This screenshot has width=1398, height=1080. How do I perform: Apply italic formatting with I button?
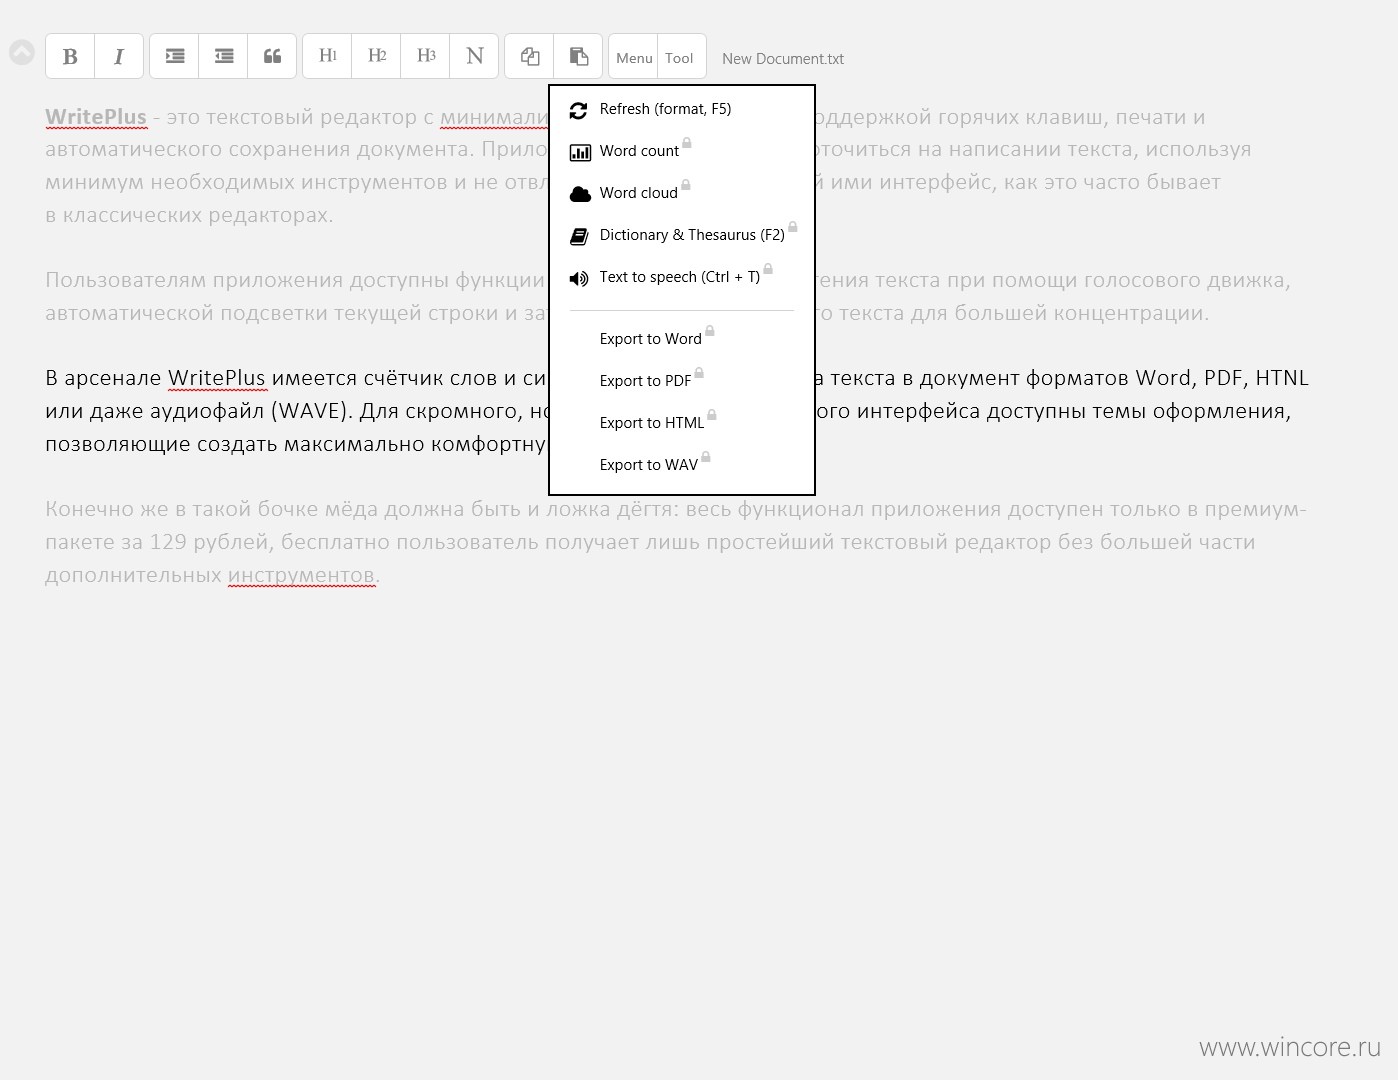pos(119,56)
